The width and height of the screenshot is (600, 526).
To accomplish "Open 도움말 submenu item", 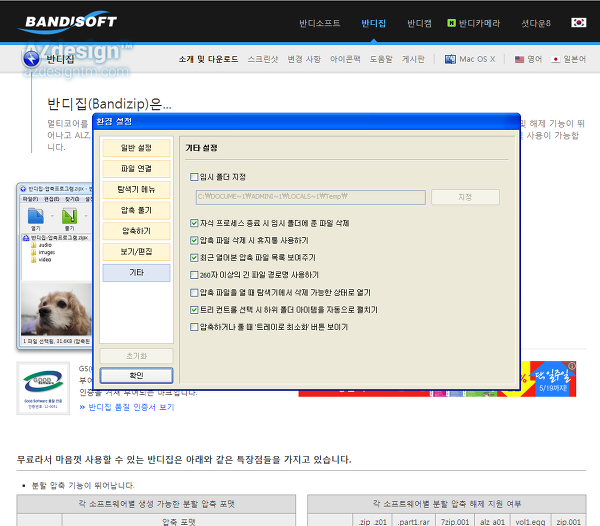I will (x=381, y=59).
